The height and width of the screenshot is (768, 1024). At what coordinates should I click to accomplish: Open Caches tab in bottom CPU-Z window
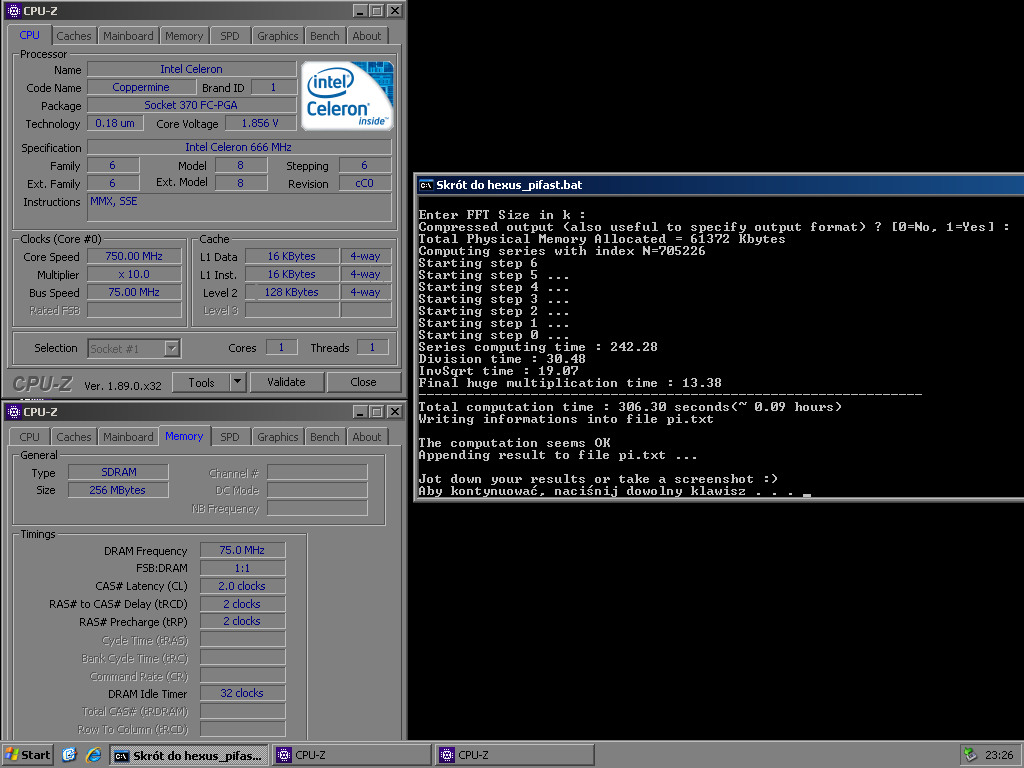tap(74, 437)
